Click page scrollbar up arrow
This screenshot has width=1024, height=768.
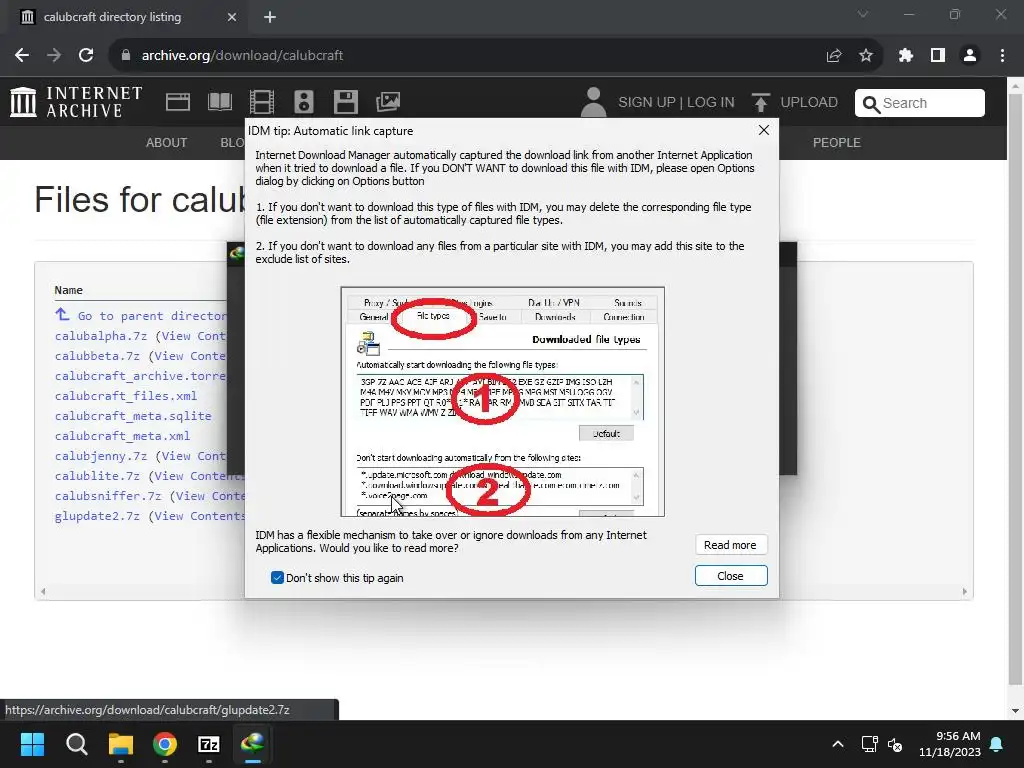(x=1016, y=86)
